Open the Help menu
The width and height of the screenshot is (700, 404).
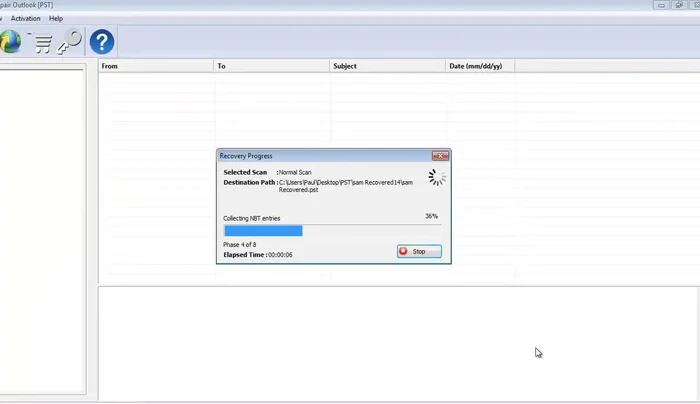56,18
